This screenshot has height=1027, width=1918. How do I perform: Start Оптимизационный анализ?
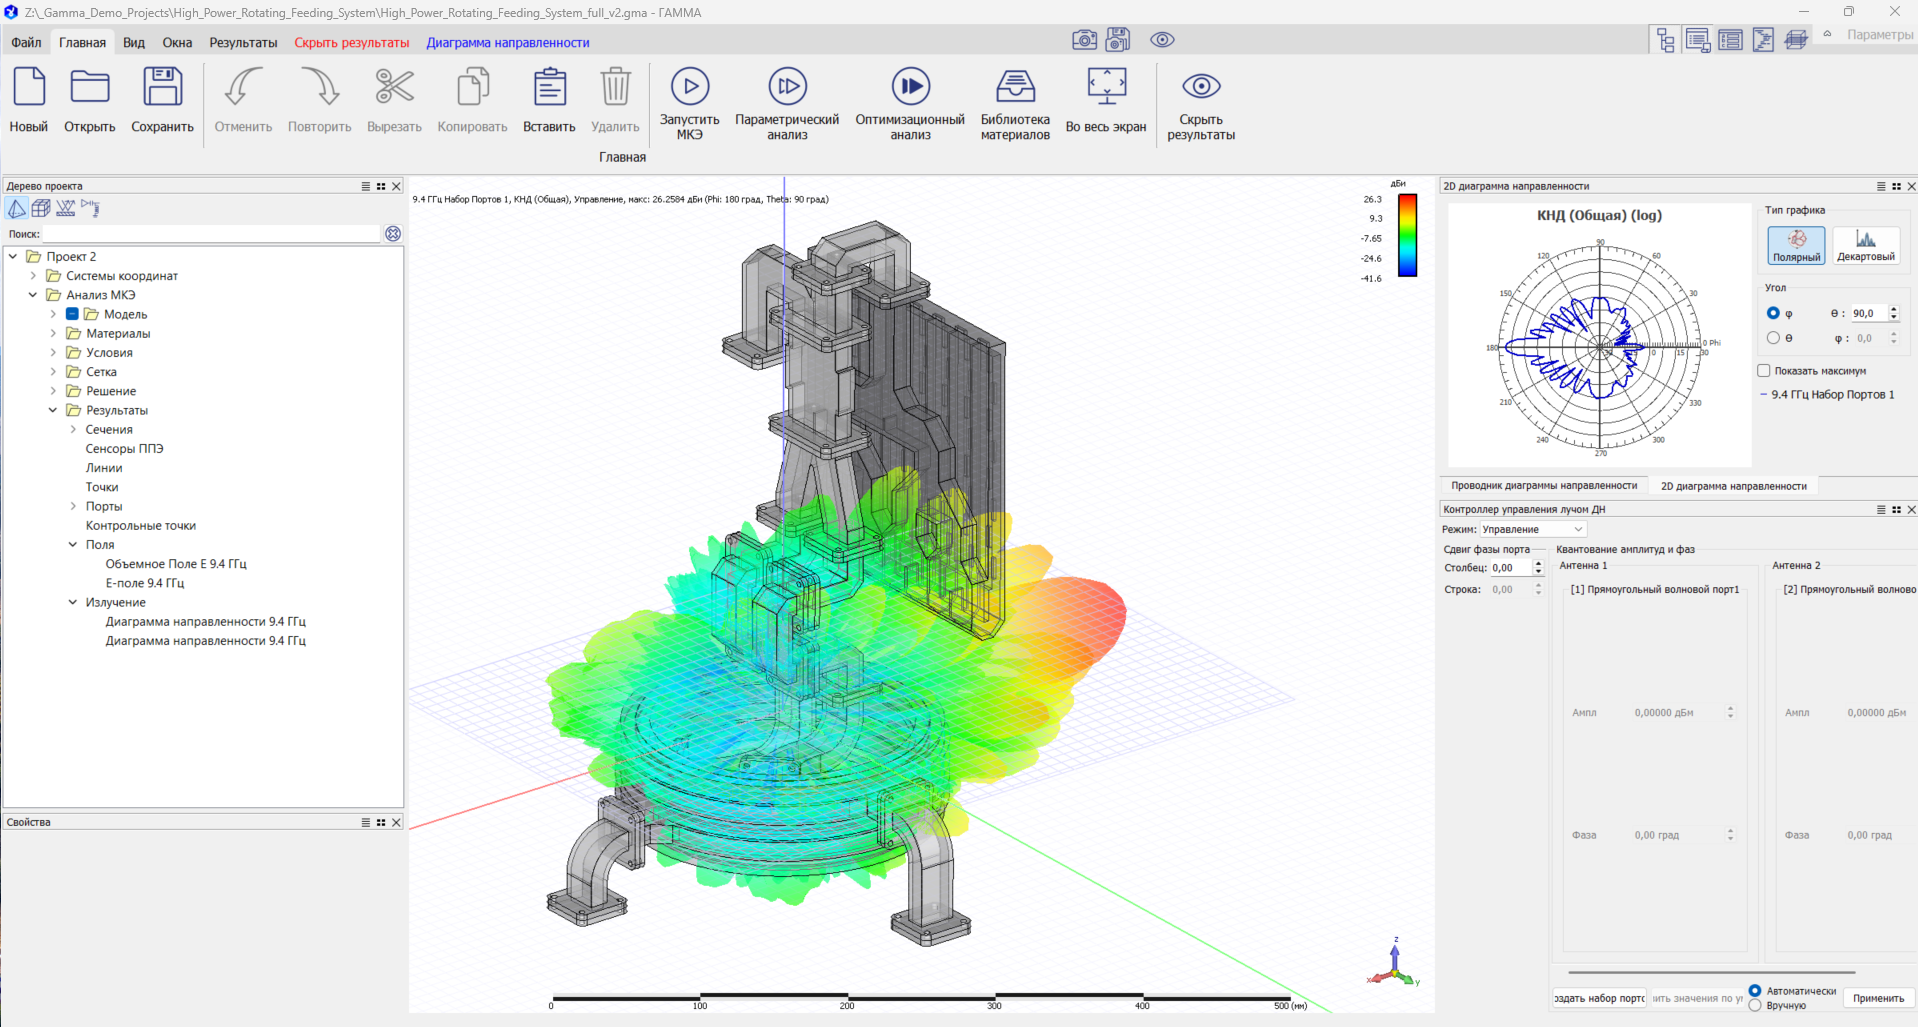pos(910,87)
